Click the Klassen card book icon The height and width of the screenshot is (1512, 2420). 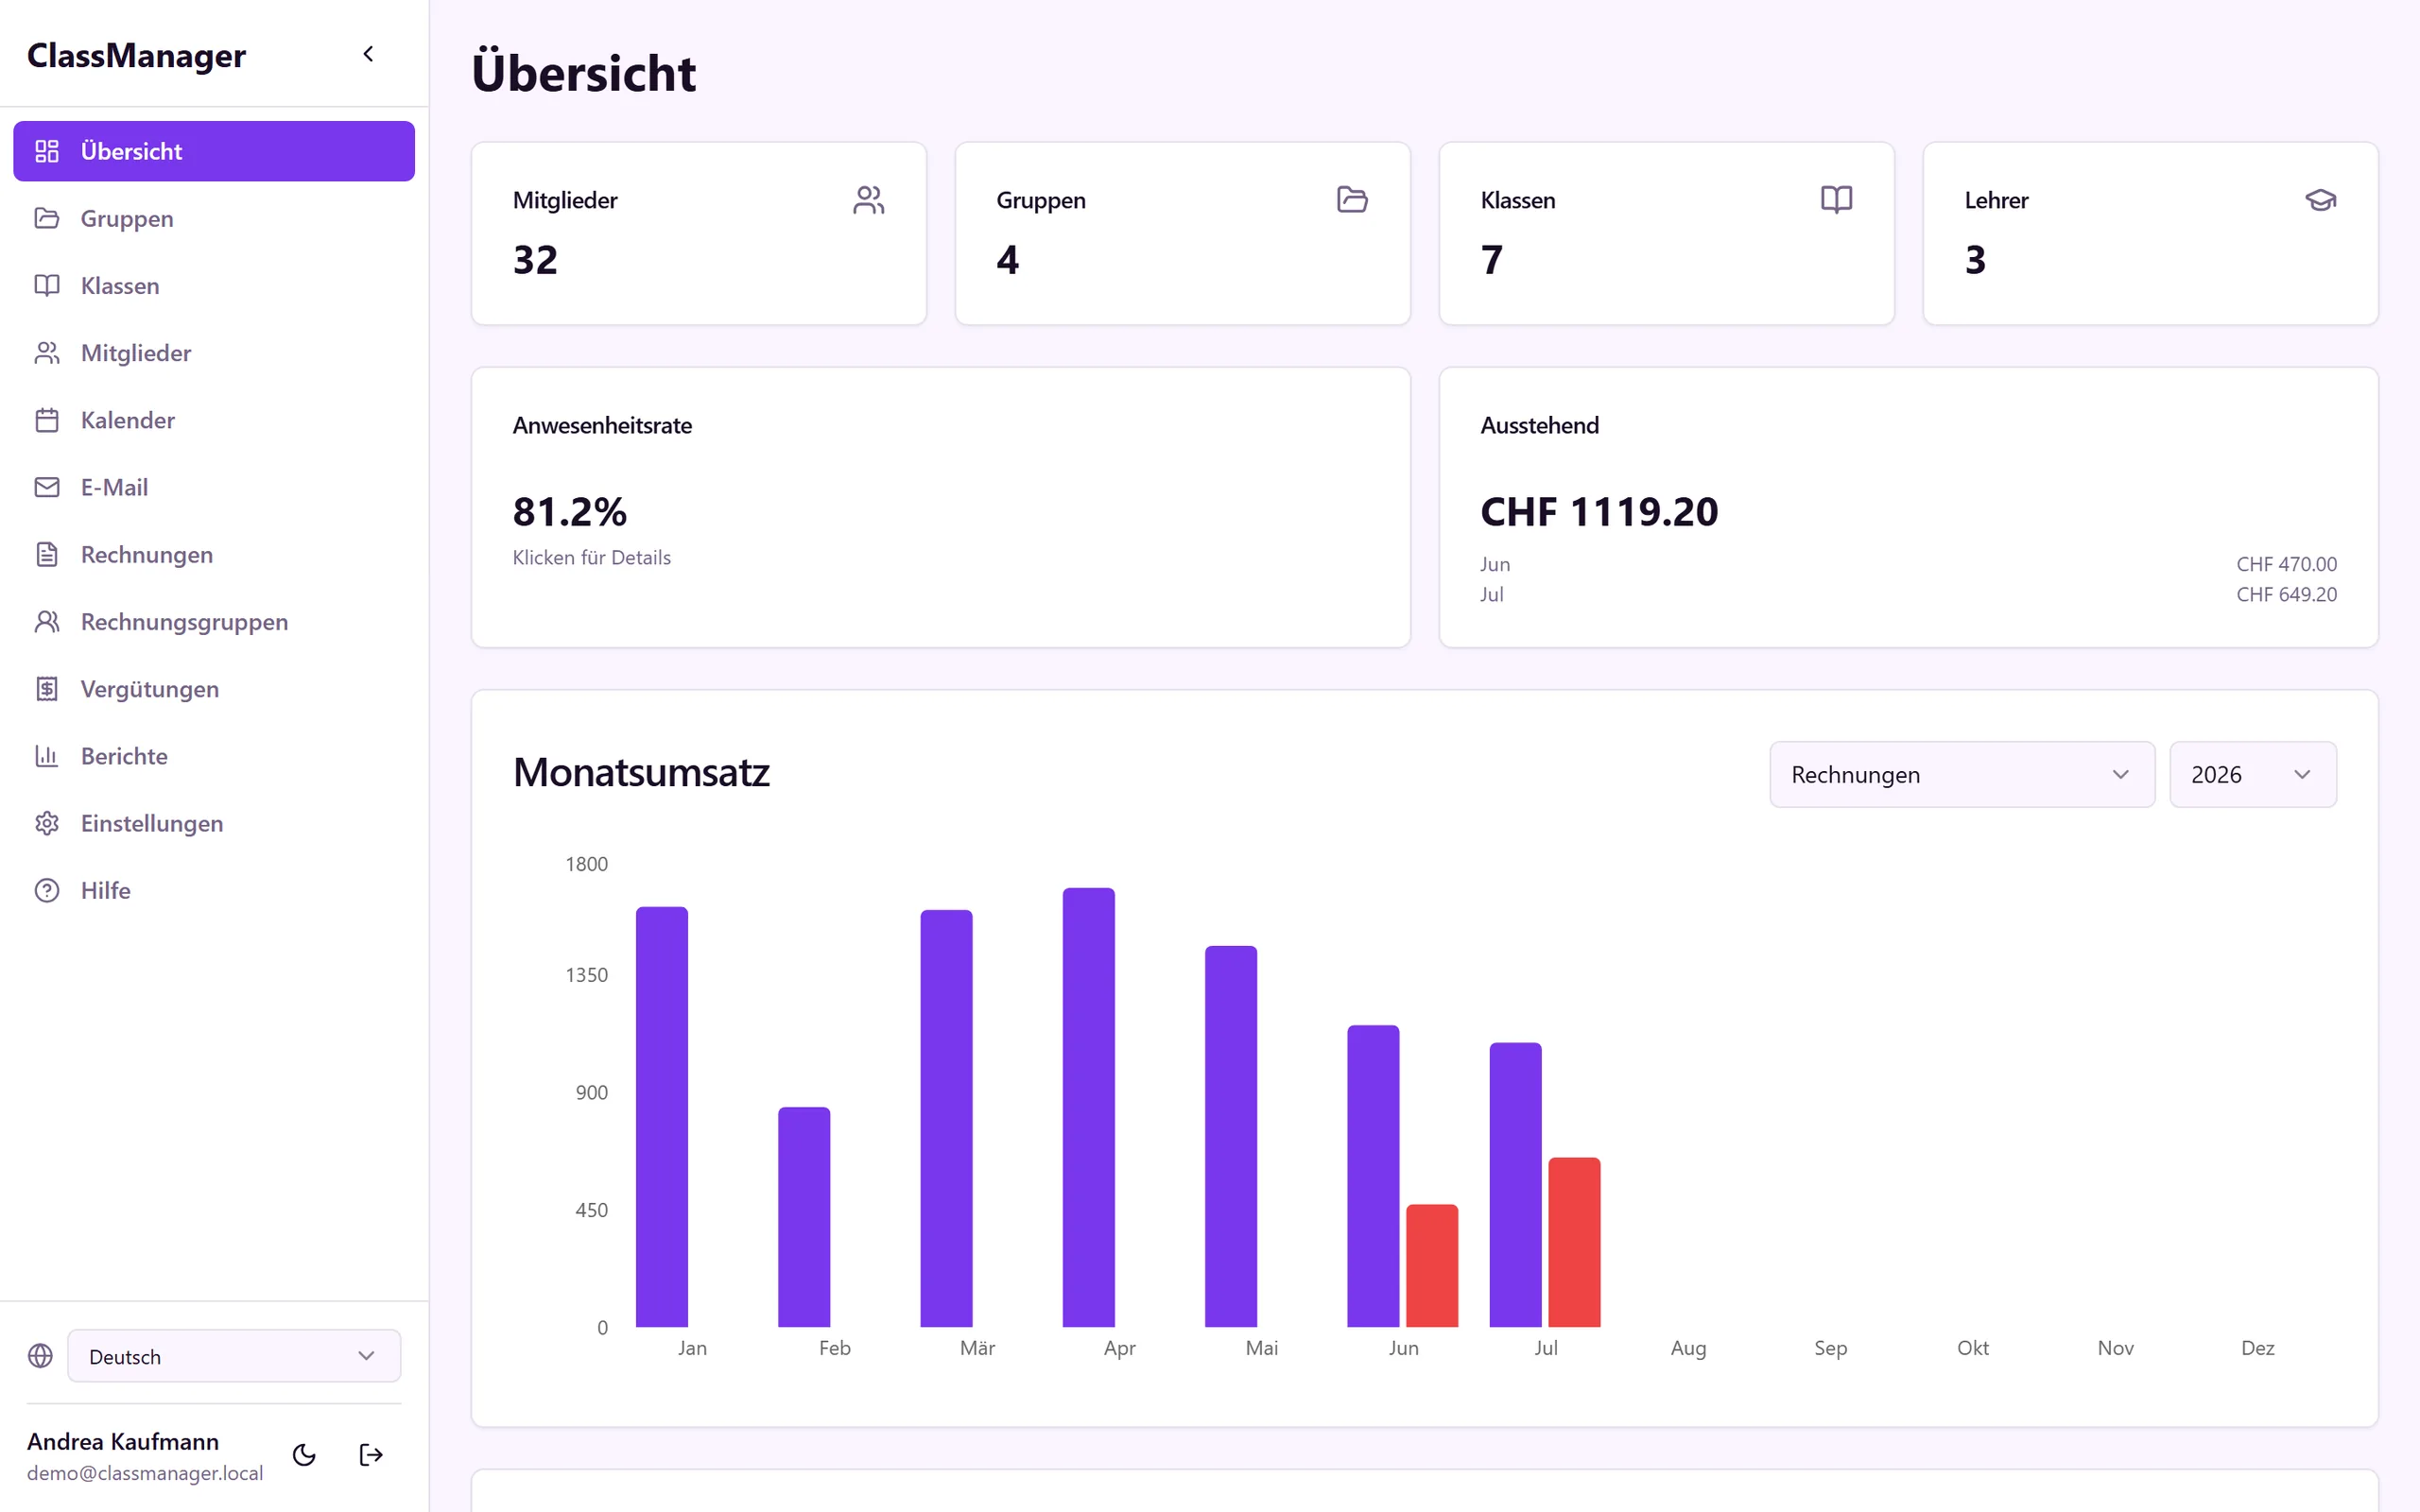(1836, 200)
